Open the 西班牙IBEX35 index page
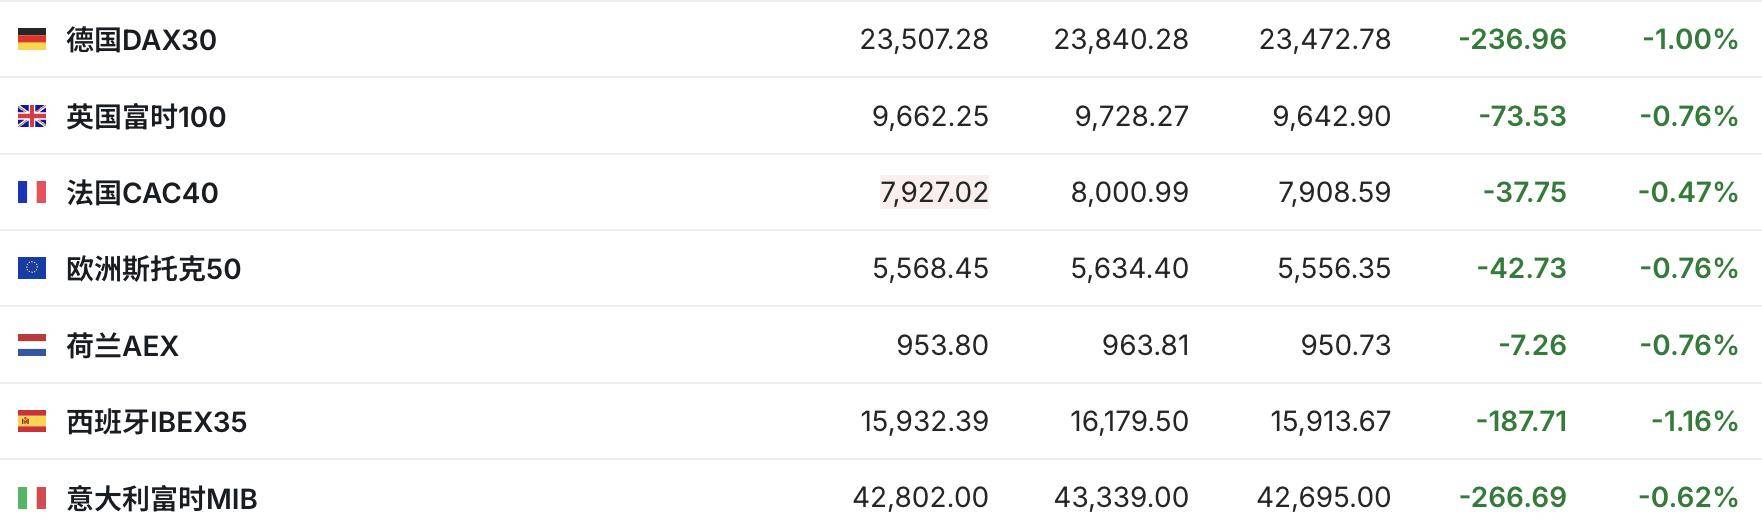This screenshot has height=530, width=1762. point(156,422)
